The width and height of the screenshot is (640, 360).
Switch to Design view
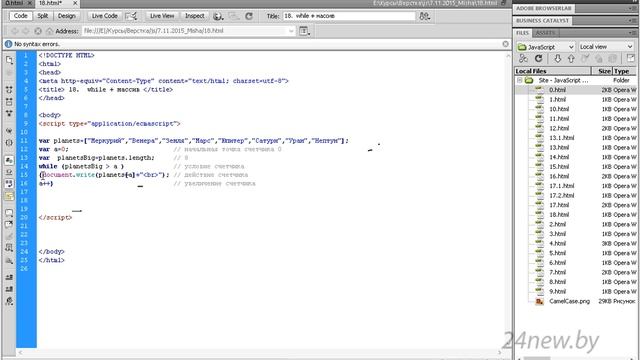[67, 16]
